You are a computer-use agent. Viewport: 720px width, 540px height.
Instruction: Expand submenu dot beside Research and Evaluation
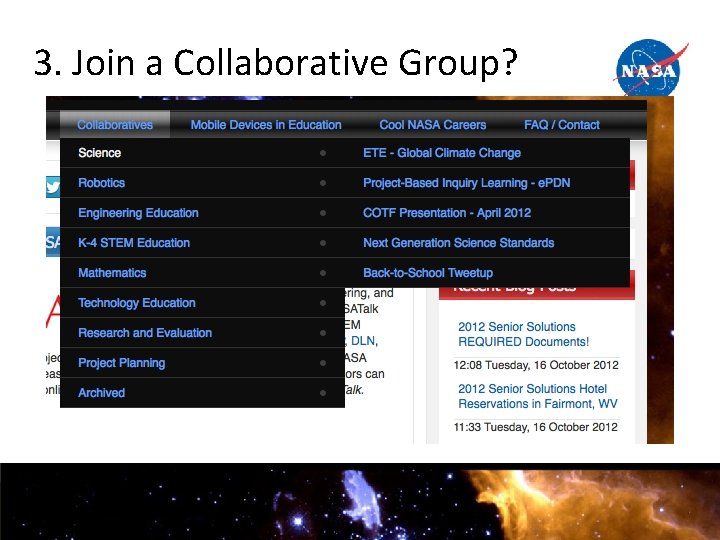(x=323, y=333)
